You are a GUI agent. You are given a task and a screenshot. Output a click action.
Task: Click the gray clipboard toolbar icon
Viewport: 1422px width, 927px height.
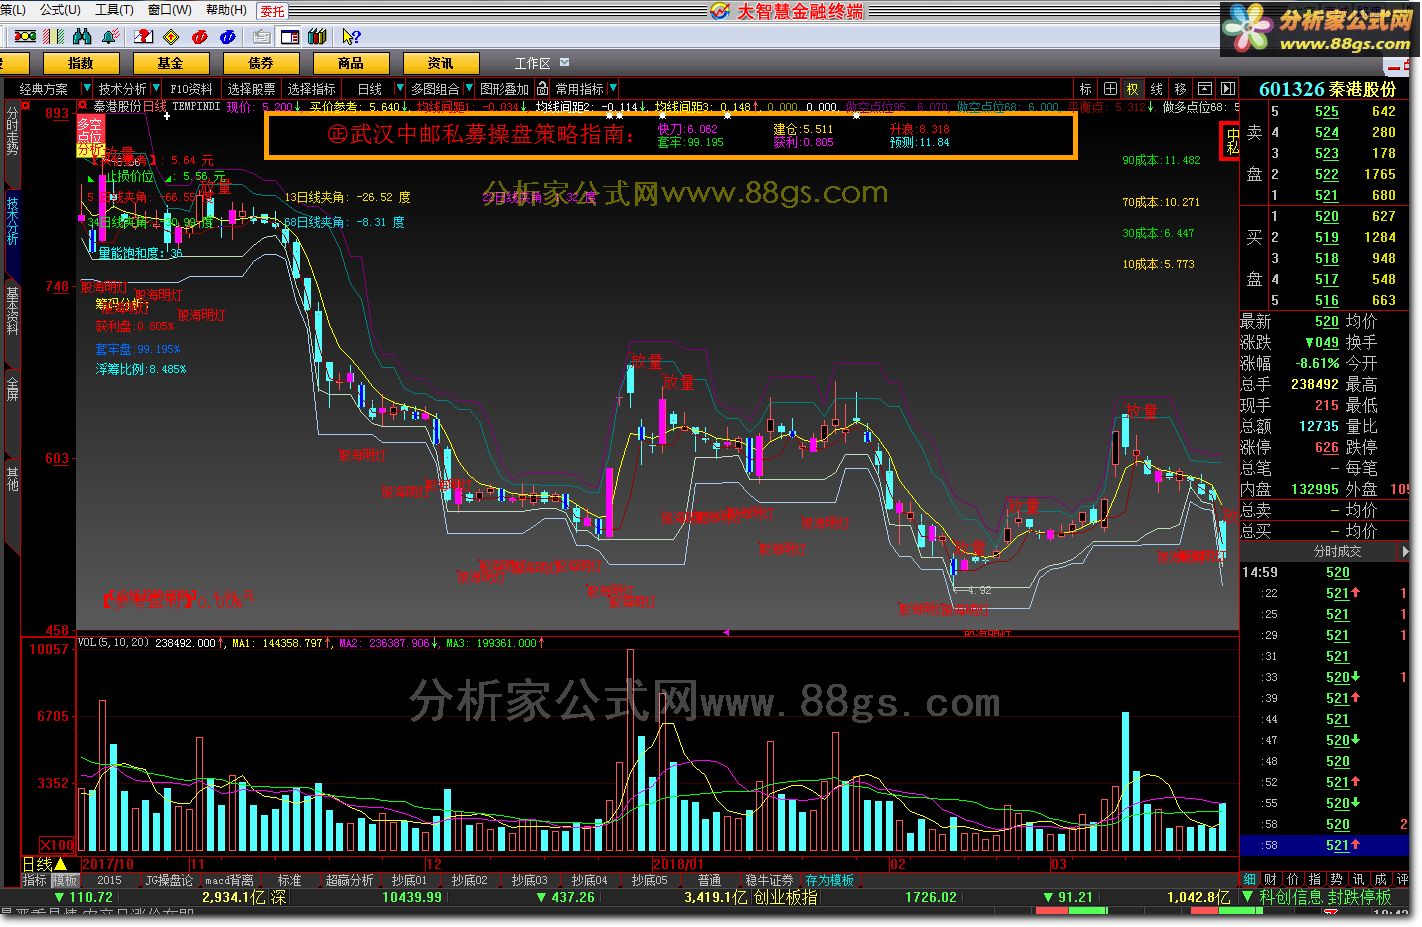click(x=261, y=36)
